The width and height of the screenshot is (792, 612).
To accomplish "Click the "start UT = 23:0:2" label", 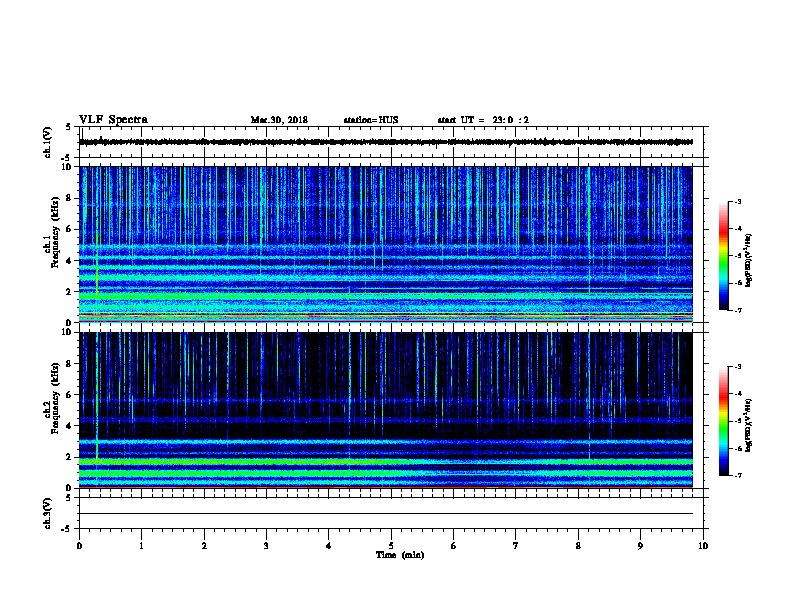I will coord(483,120).
